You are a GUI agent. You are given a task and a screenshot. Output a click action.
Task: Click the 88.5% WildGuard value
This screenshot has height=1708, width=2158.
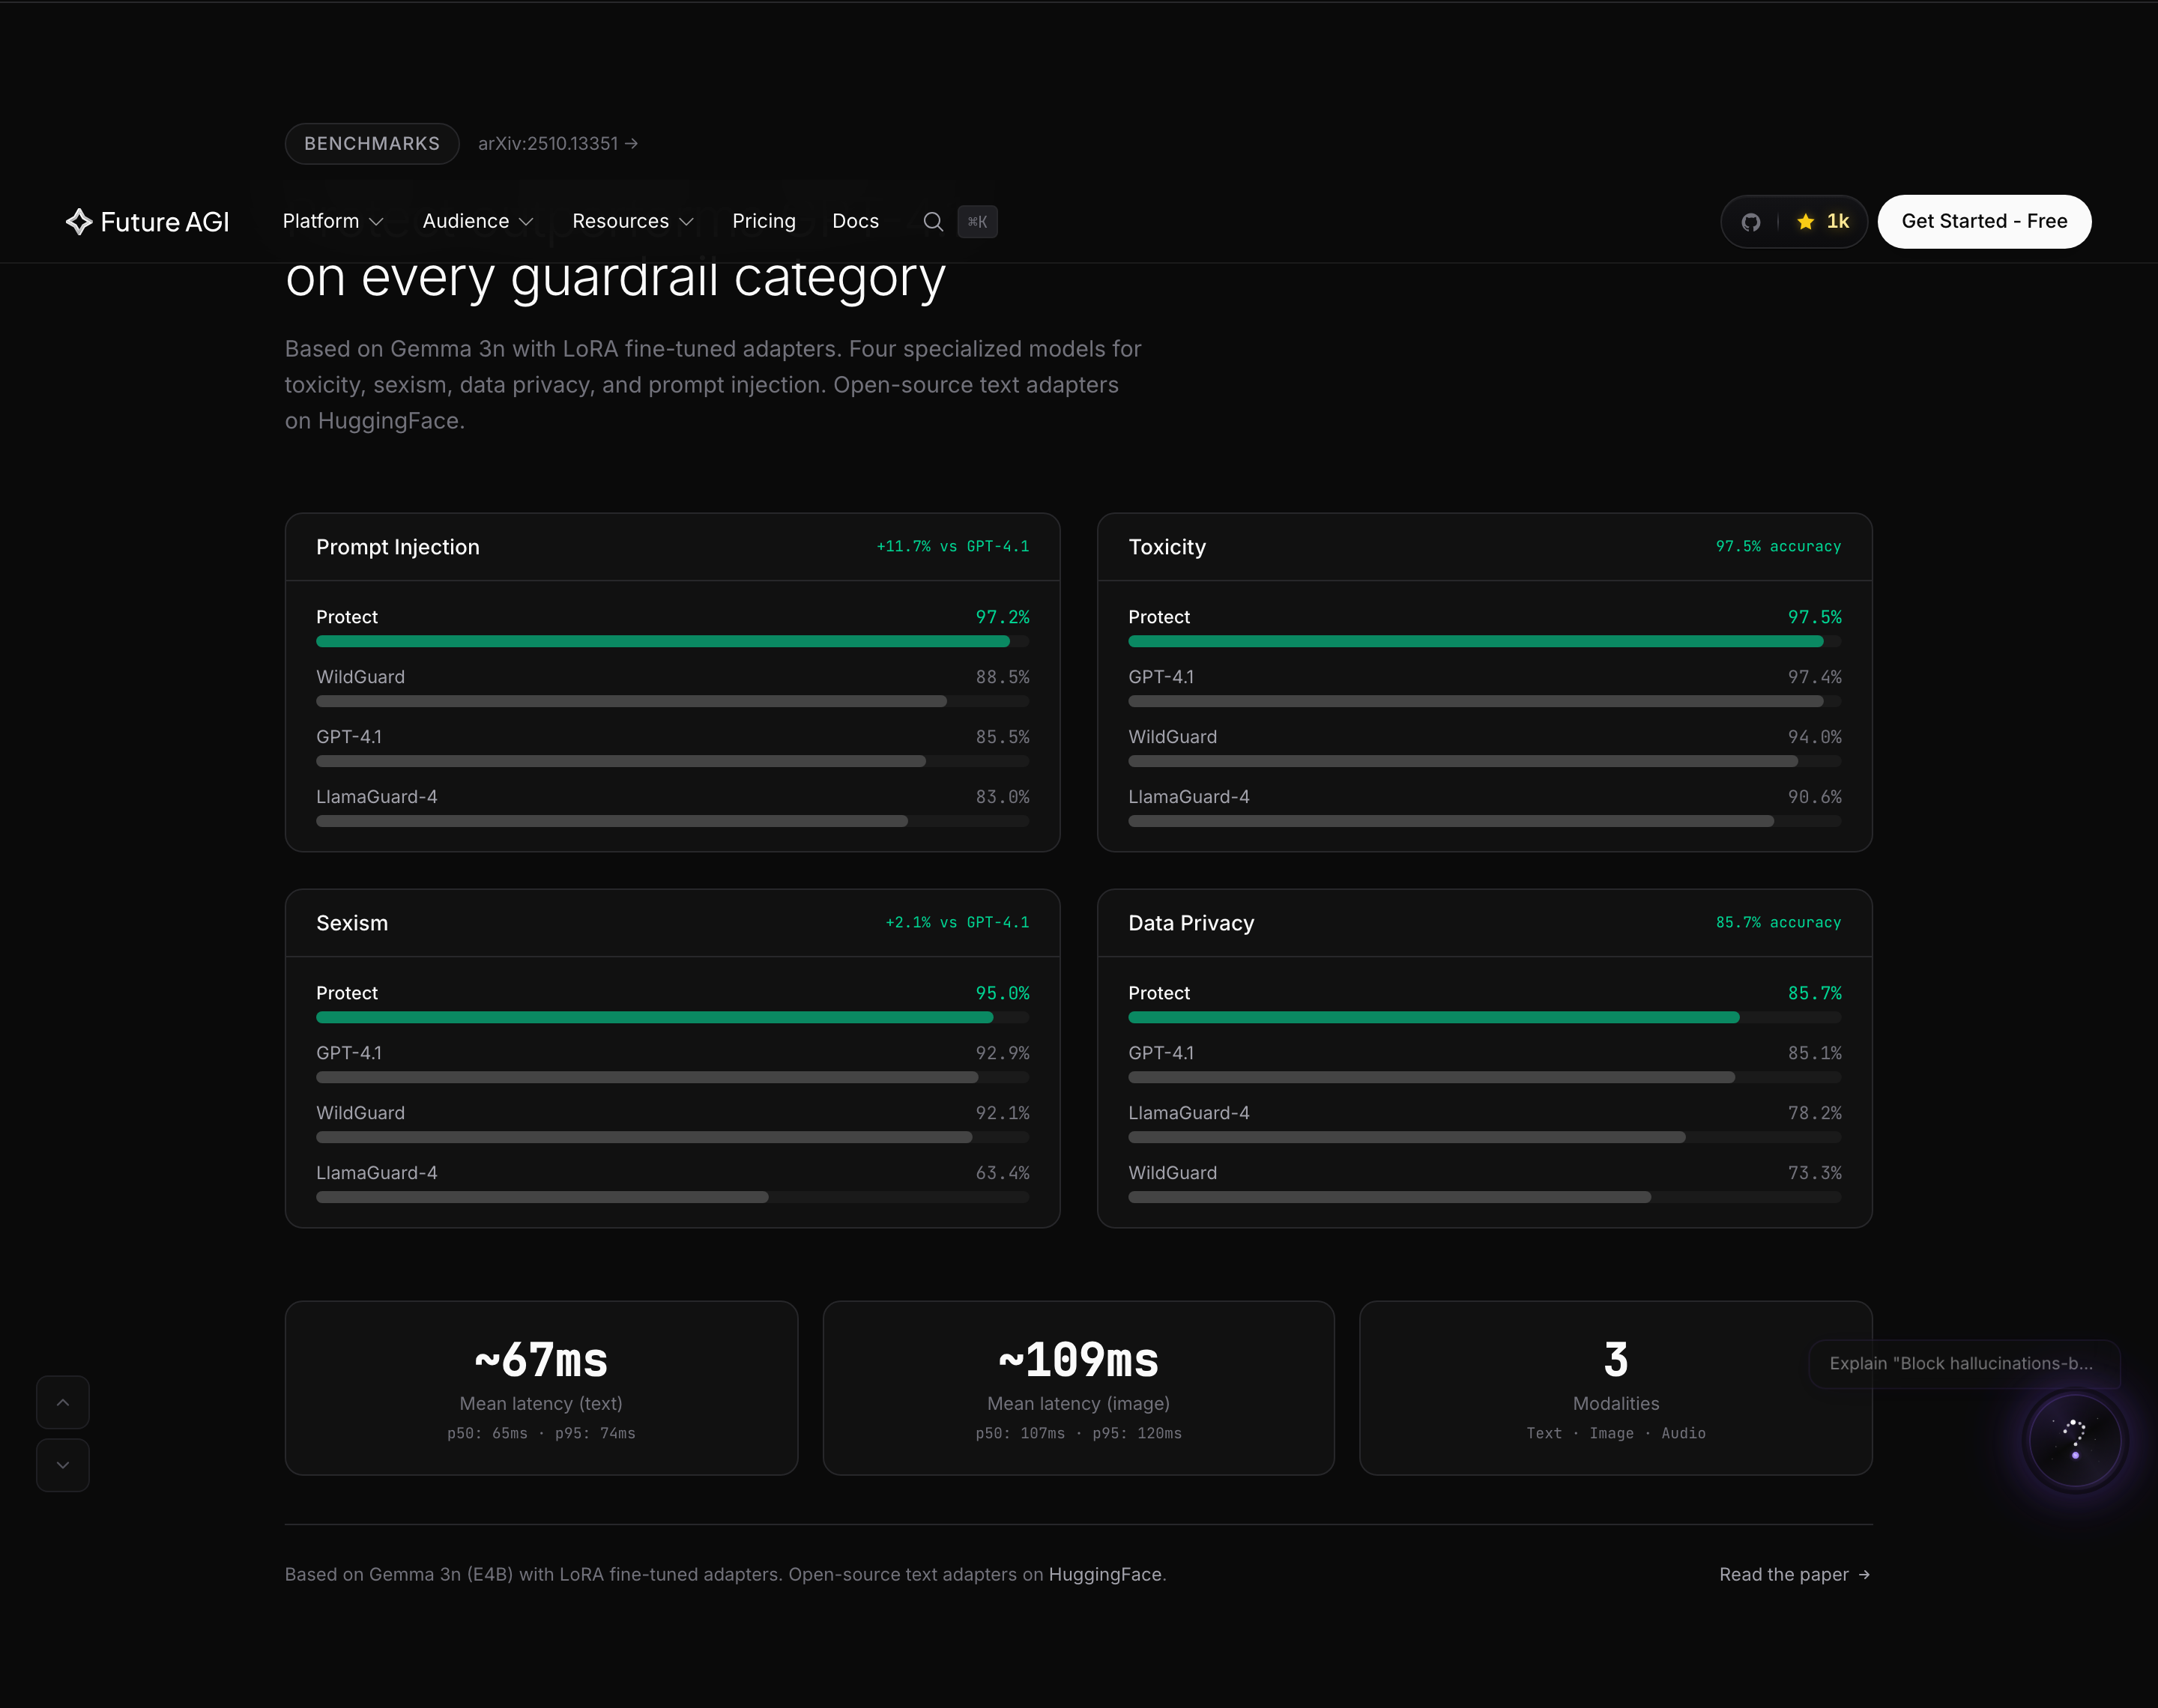point(1002,677)
